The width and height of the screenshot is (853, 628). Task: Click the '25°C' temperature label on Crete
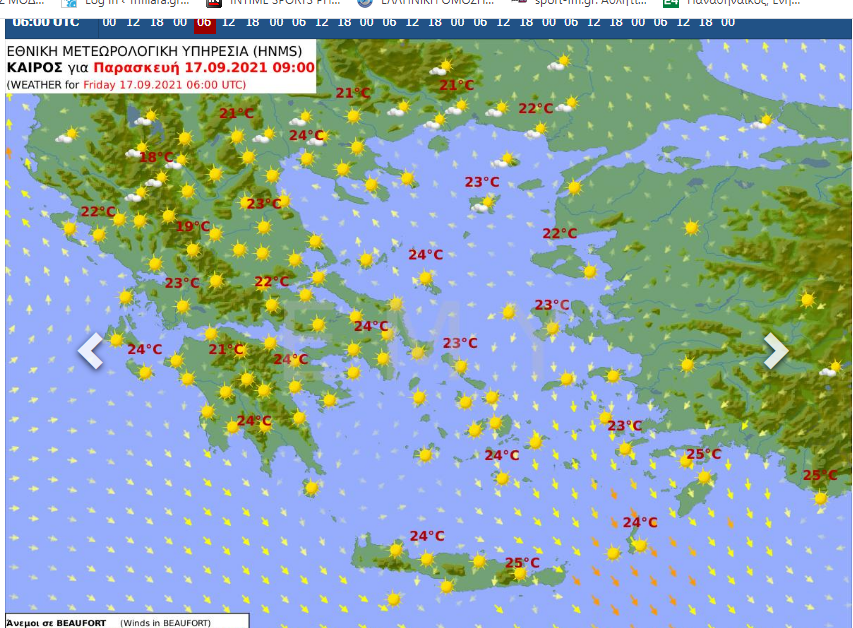(x=522, y=563)
